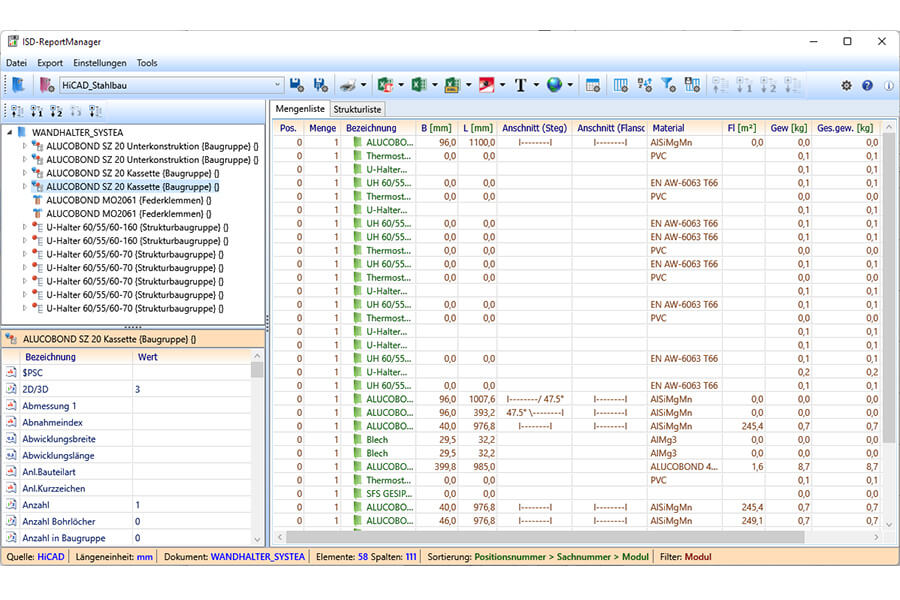Click the Filter: Modul status bar entry
900x600 pixels.
685,557
